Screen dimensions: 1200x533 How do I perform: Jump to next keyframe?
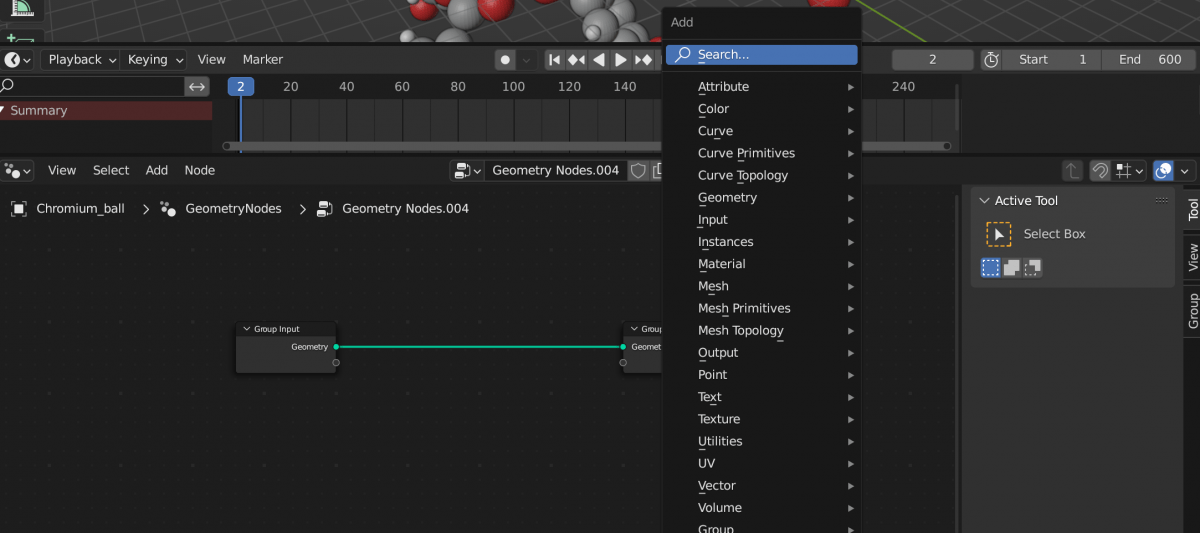[643, 60]
